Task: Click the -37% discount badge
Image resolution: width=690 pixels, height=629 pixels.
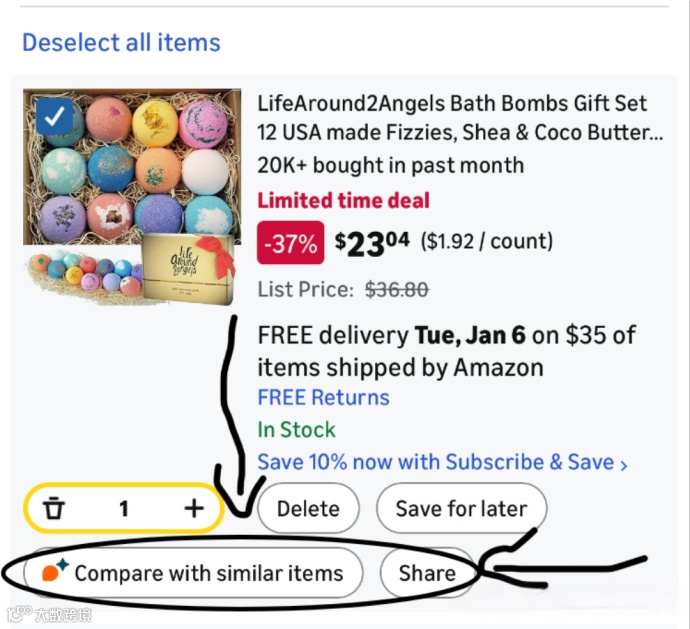Action: click(x=290, y=242)
